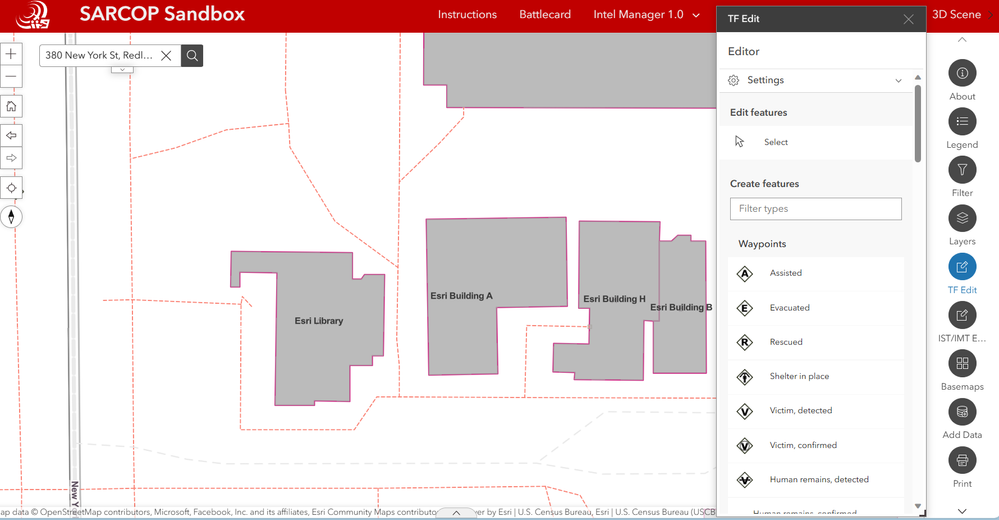Expand the bottom attribute table handle
This screenshot has height=520, width=999.
(456, 512)
